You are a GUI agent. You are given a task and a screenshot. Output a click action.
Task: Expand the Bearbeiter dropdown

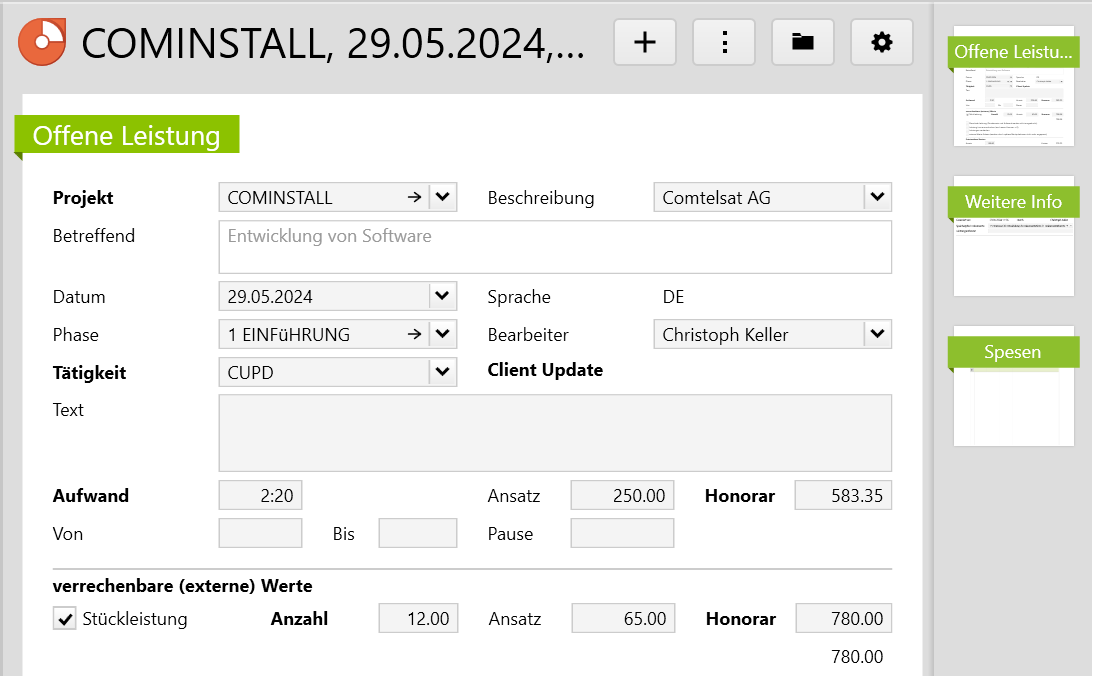click(x=877, y=335)
